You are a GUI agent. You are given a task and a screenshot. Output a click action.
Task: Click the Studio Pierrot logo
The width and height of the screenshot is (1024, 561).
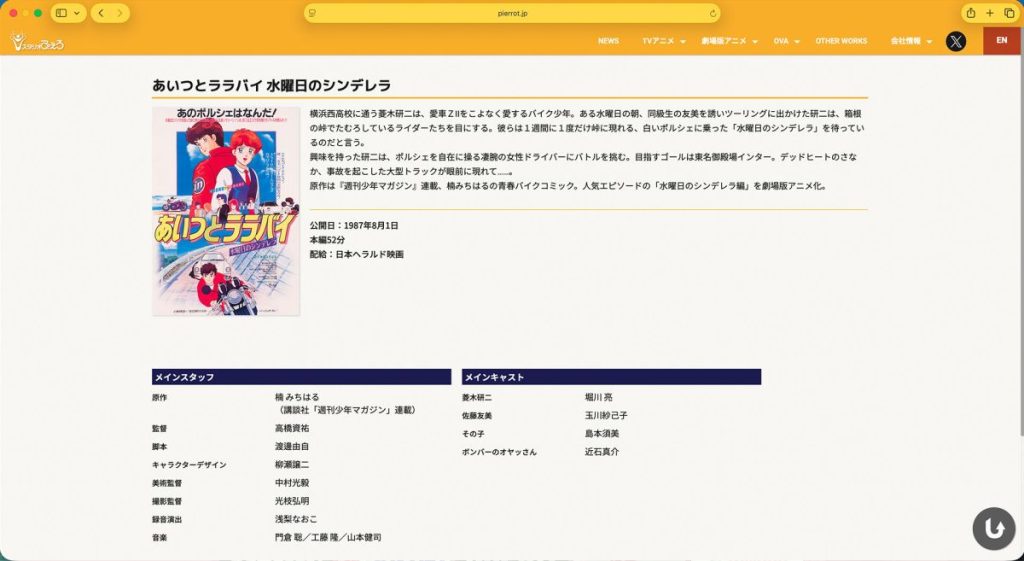click(36, 41)
